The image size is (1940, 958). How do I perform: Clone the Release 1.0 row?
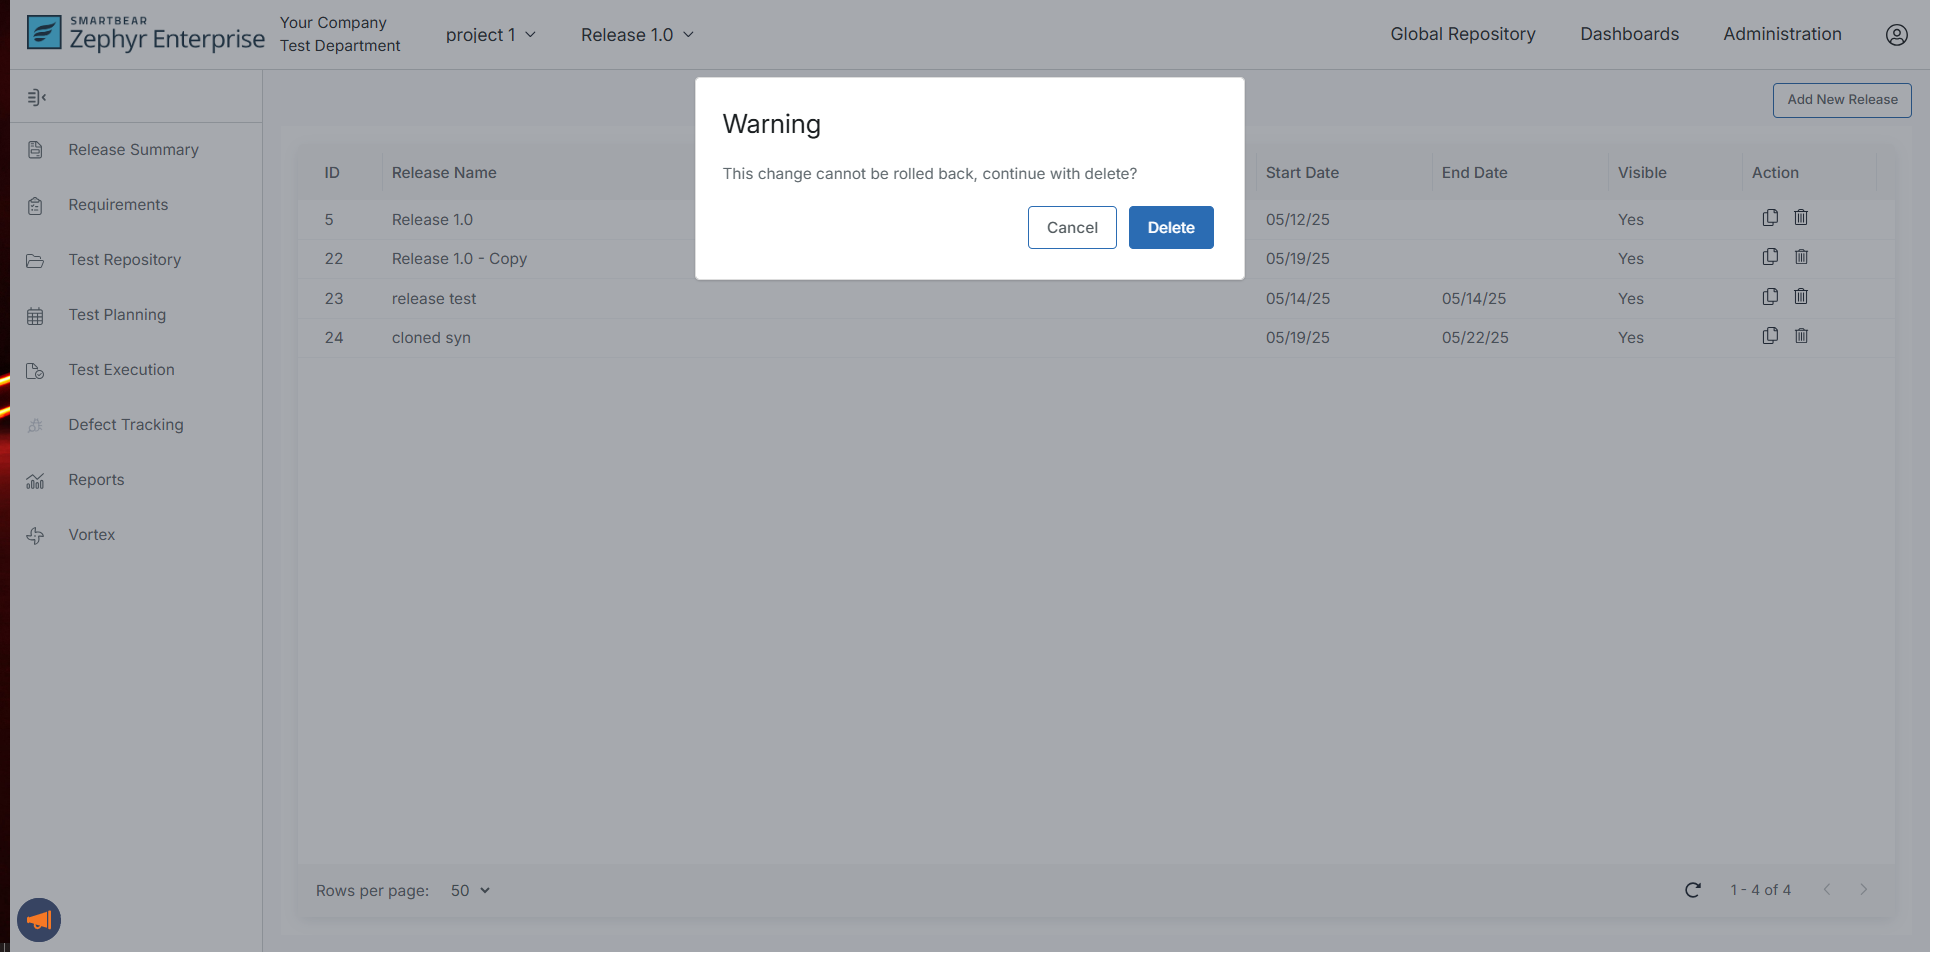pos(1769,218)
